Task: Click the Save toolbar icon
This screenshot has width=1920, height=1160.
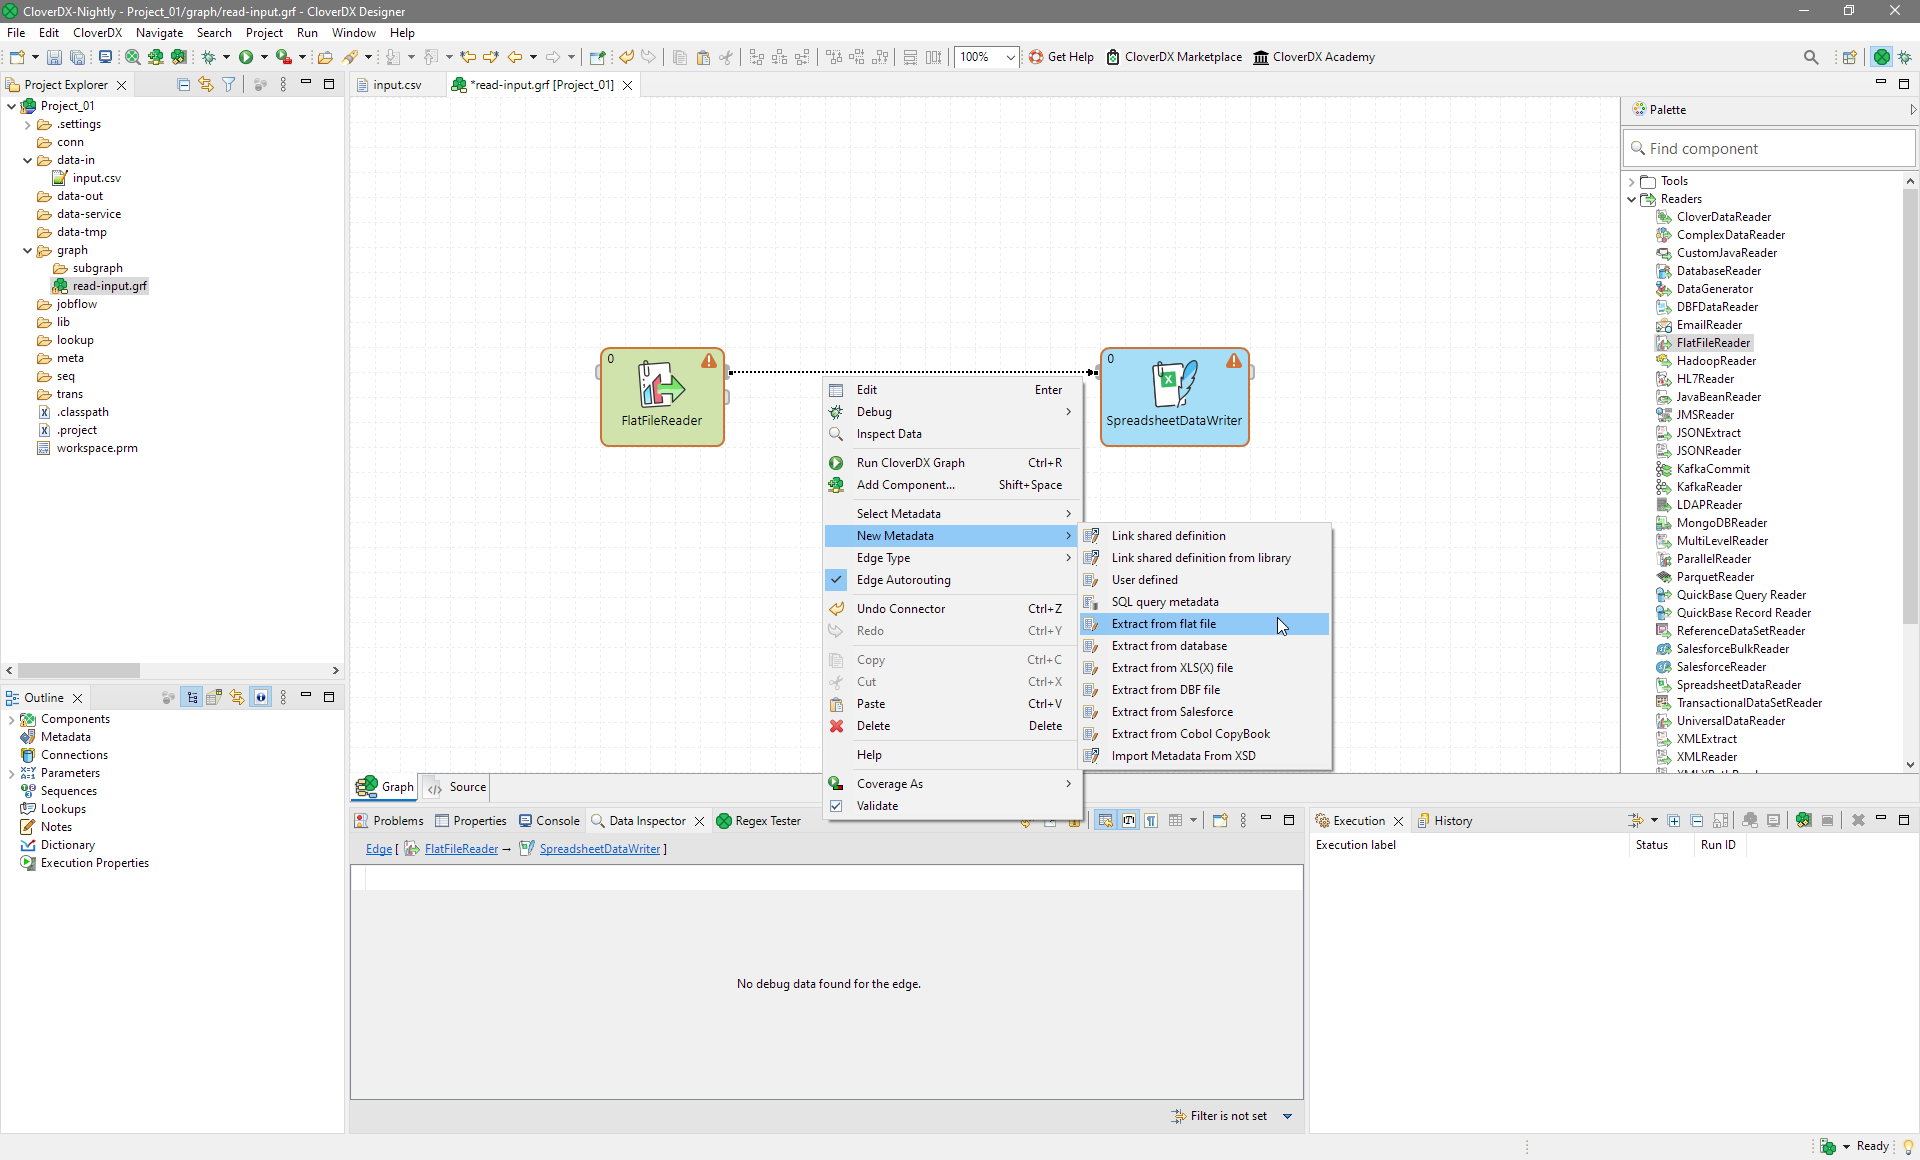Action: 54,57
